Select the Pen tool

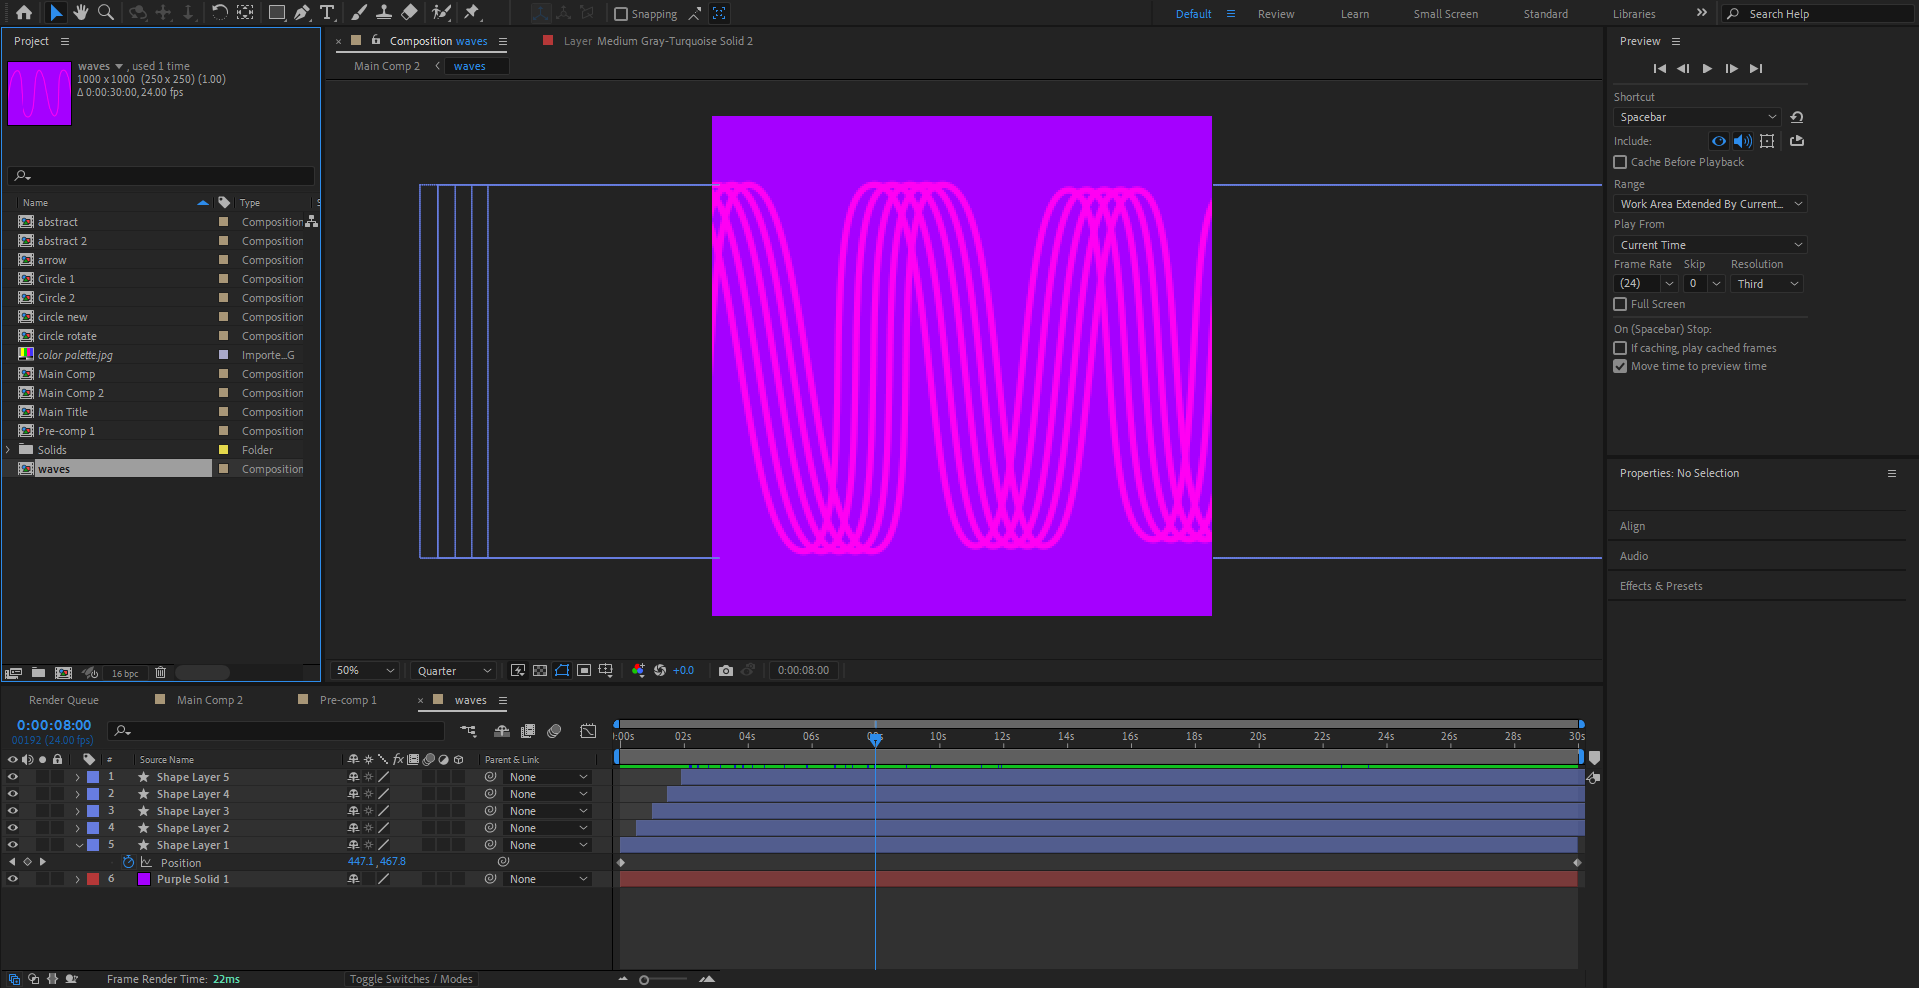(x=302, y=13)
